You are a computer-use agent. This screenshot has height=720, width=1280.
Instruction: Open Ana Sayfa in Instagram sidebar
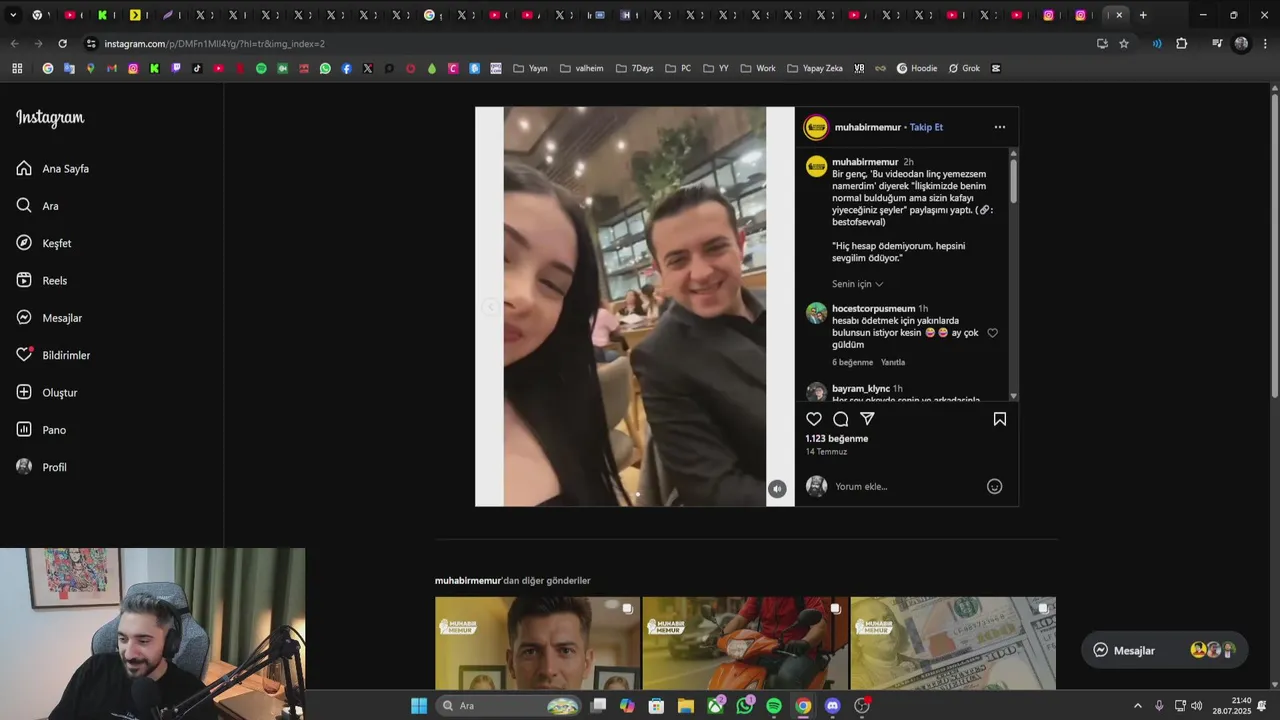pos(53,169)
